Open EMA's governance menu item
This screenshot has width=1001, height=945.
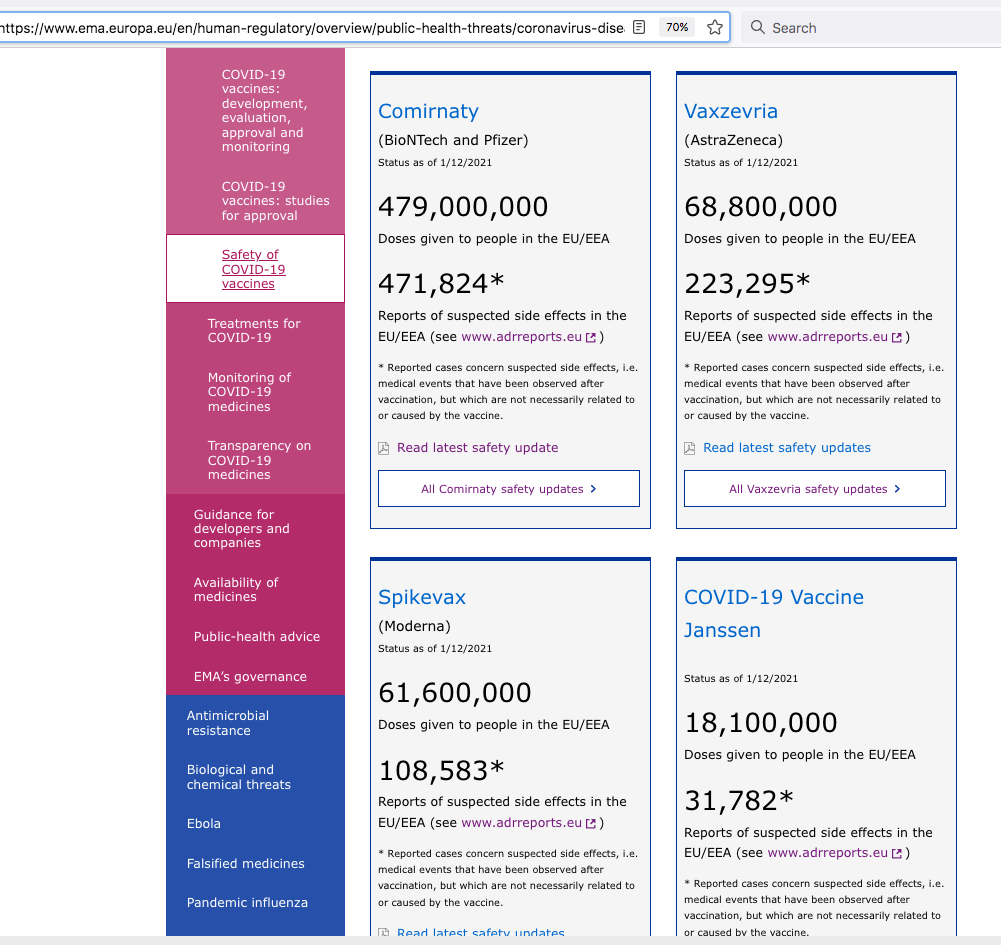pyautogui.click(x=250, y=676)
